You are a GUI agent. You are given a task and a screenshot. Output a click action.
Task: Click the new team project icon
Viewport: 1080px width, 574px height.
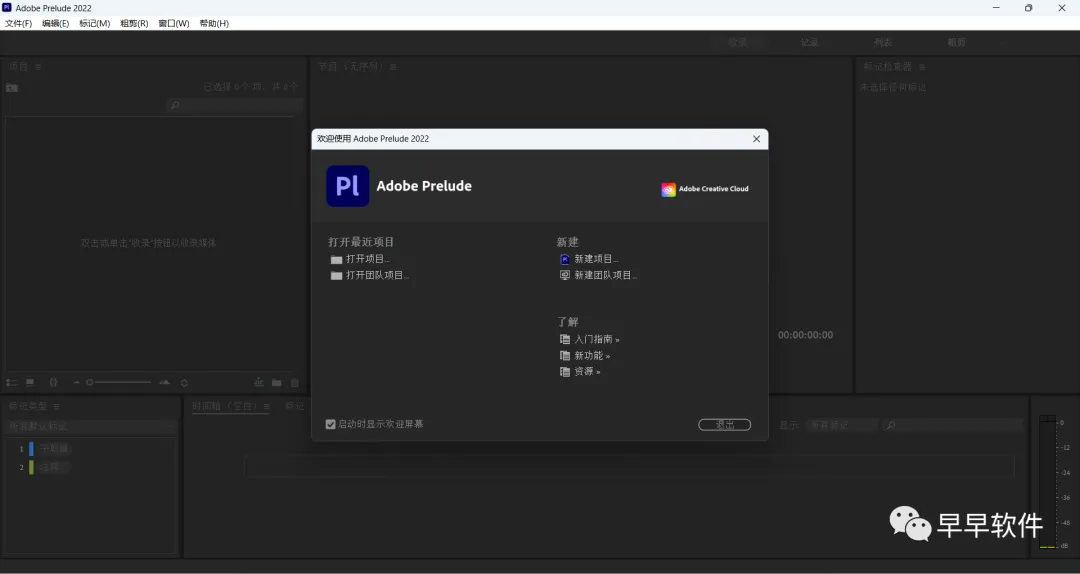pos(565,276)
